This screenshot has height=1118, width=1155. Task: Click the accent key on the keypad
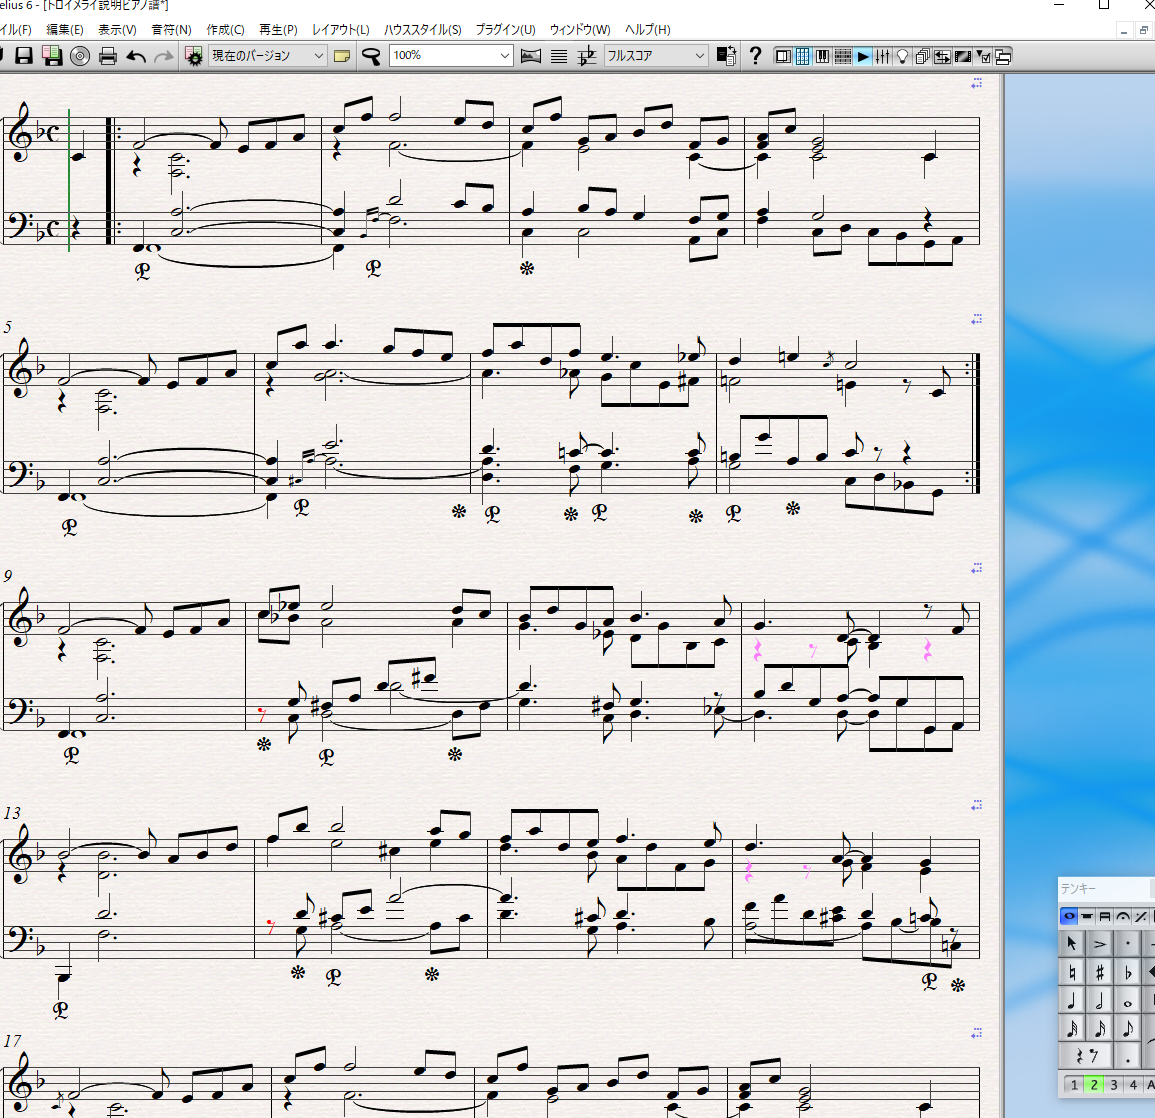[x=1100, y=943]
